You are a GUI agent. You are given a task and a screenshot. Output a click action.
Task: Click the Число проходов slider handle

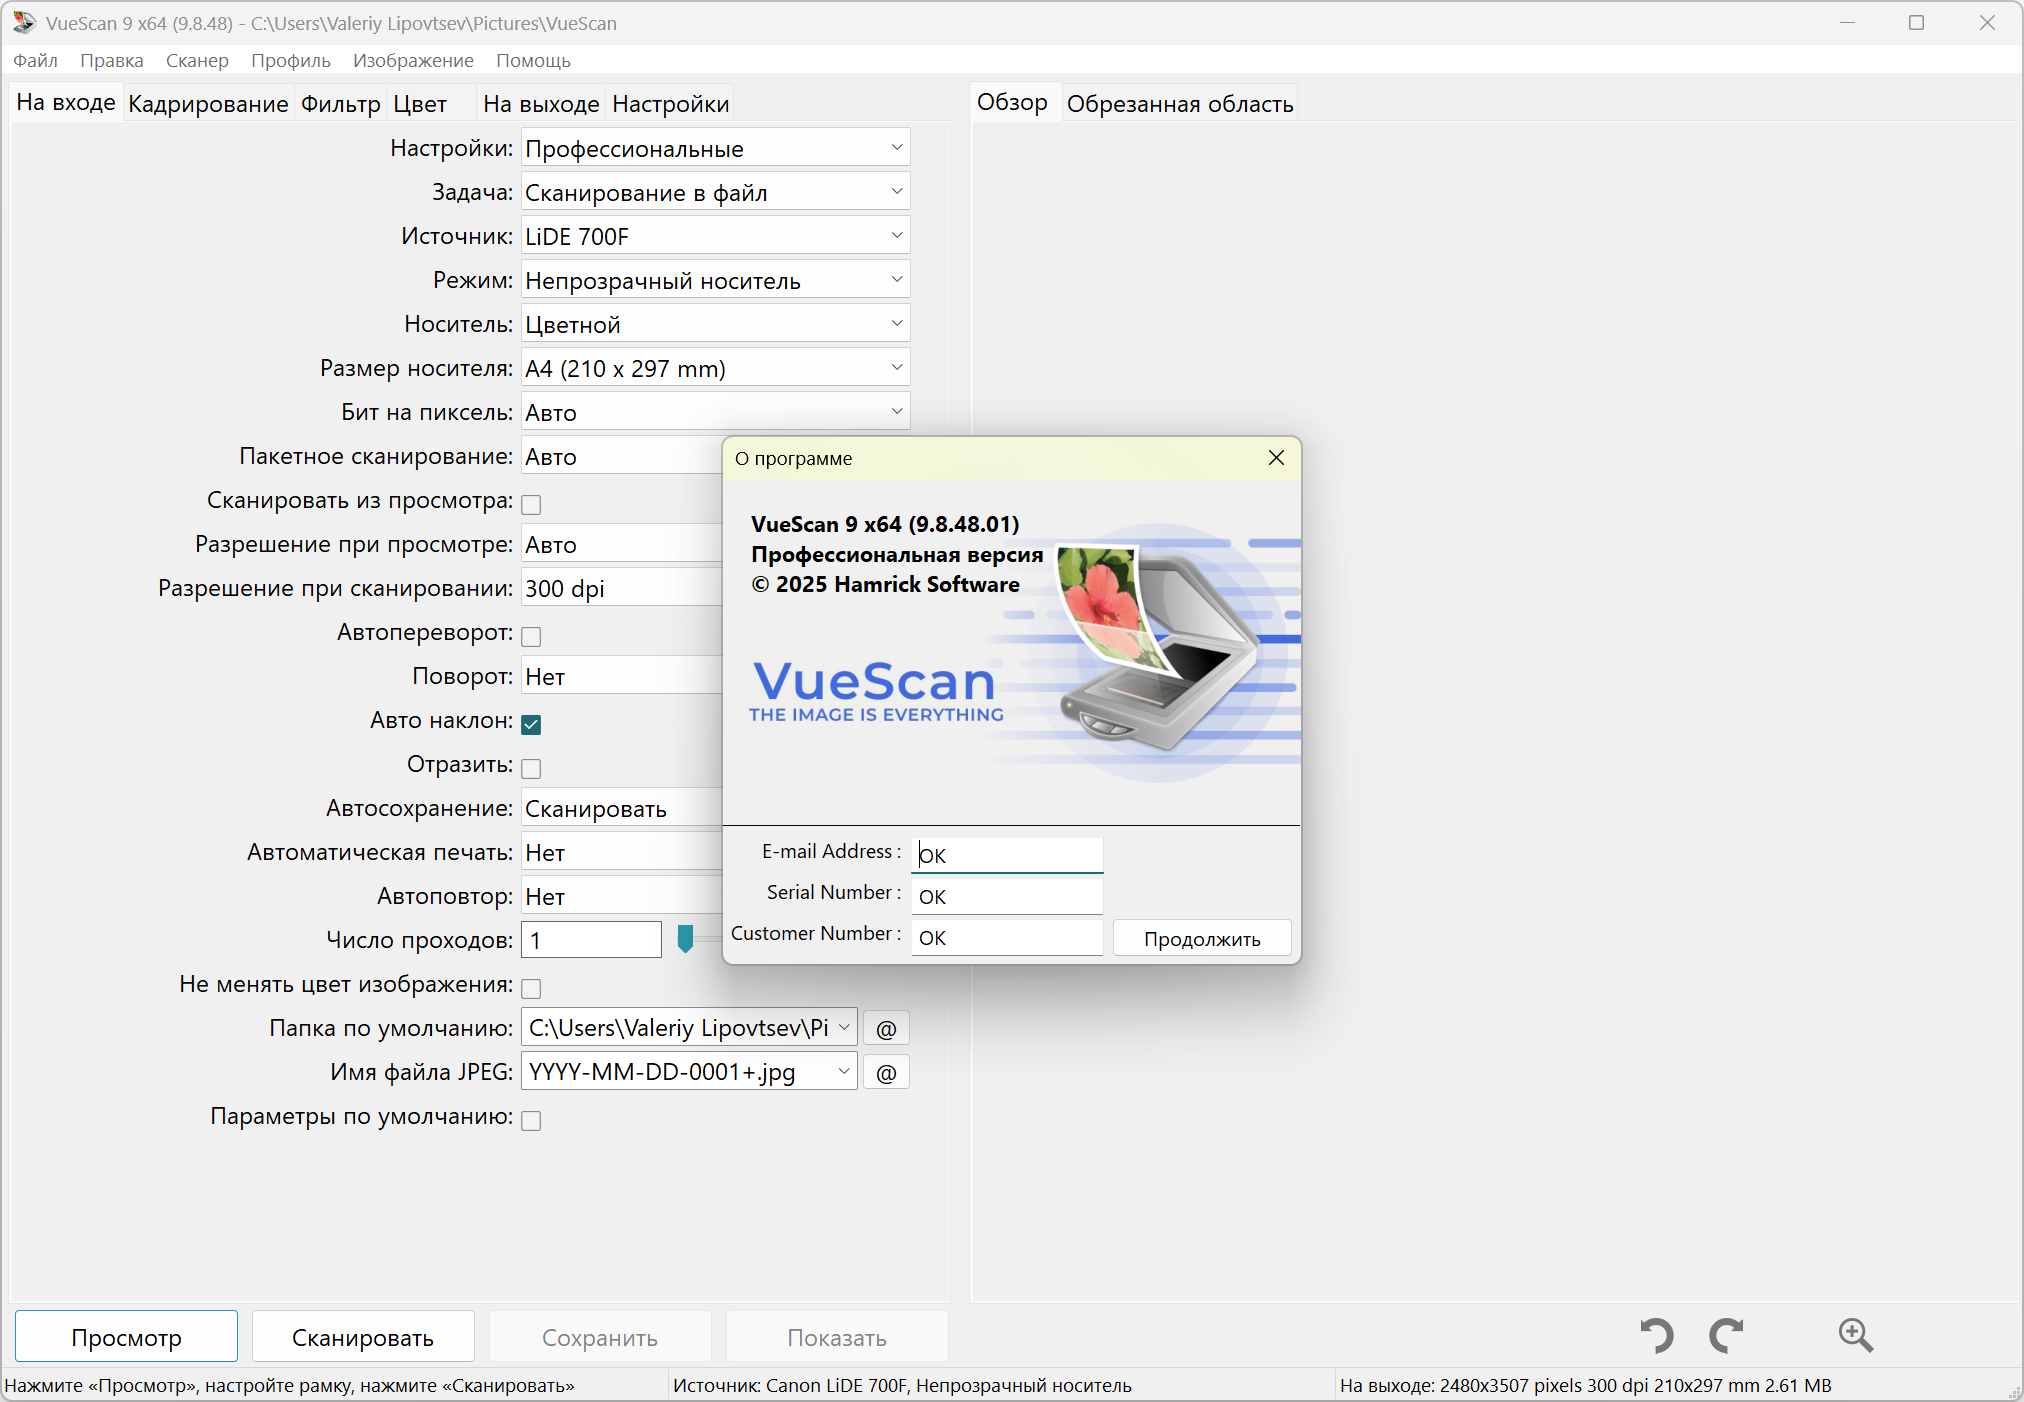[685, 939]
